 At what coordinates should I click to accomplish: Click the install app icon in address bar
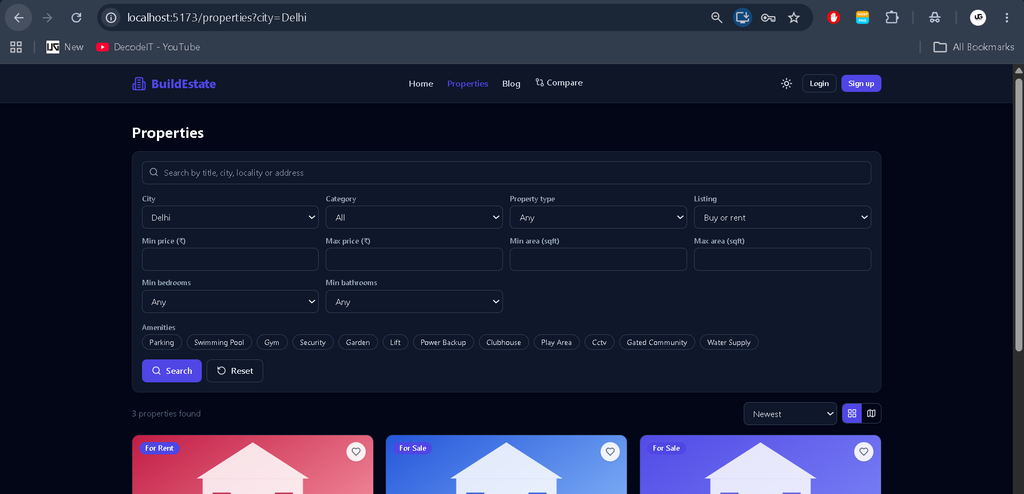coord(742,18)
